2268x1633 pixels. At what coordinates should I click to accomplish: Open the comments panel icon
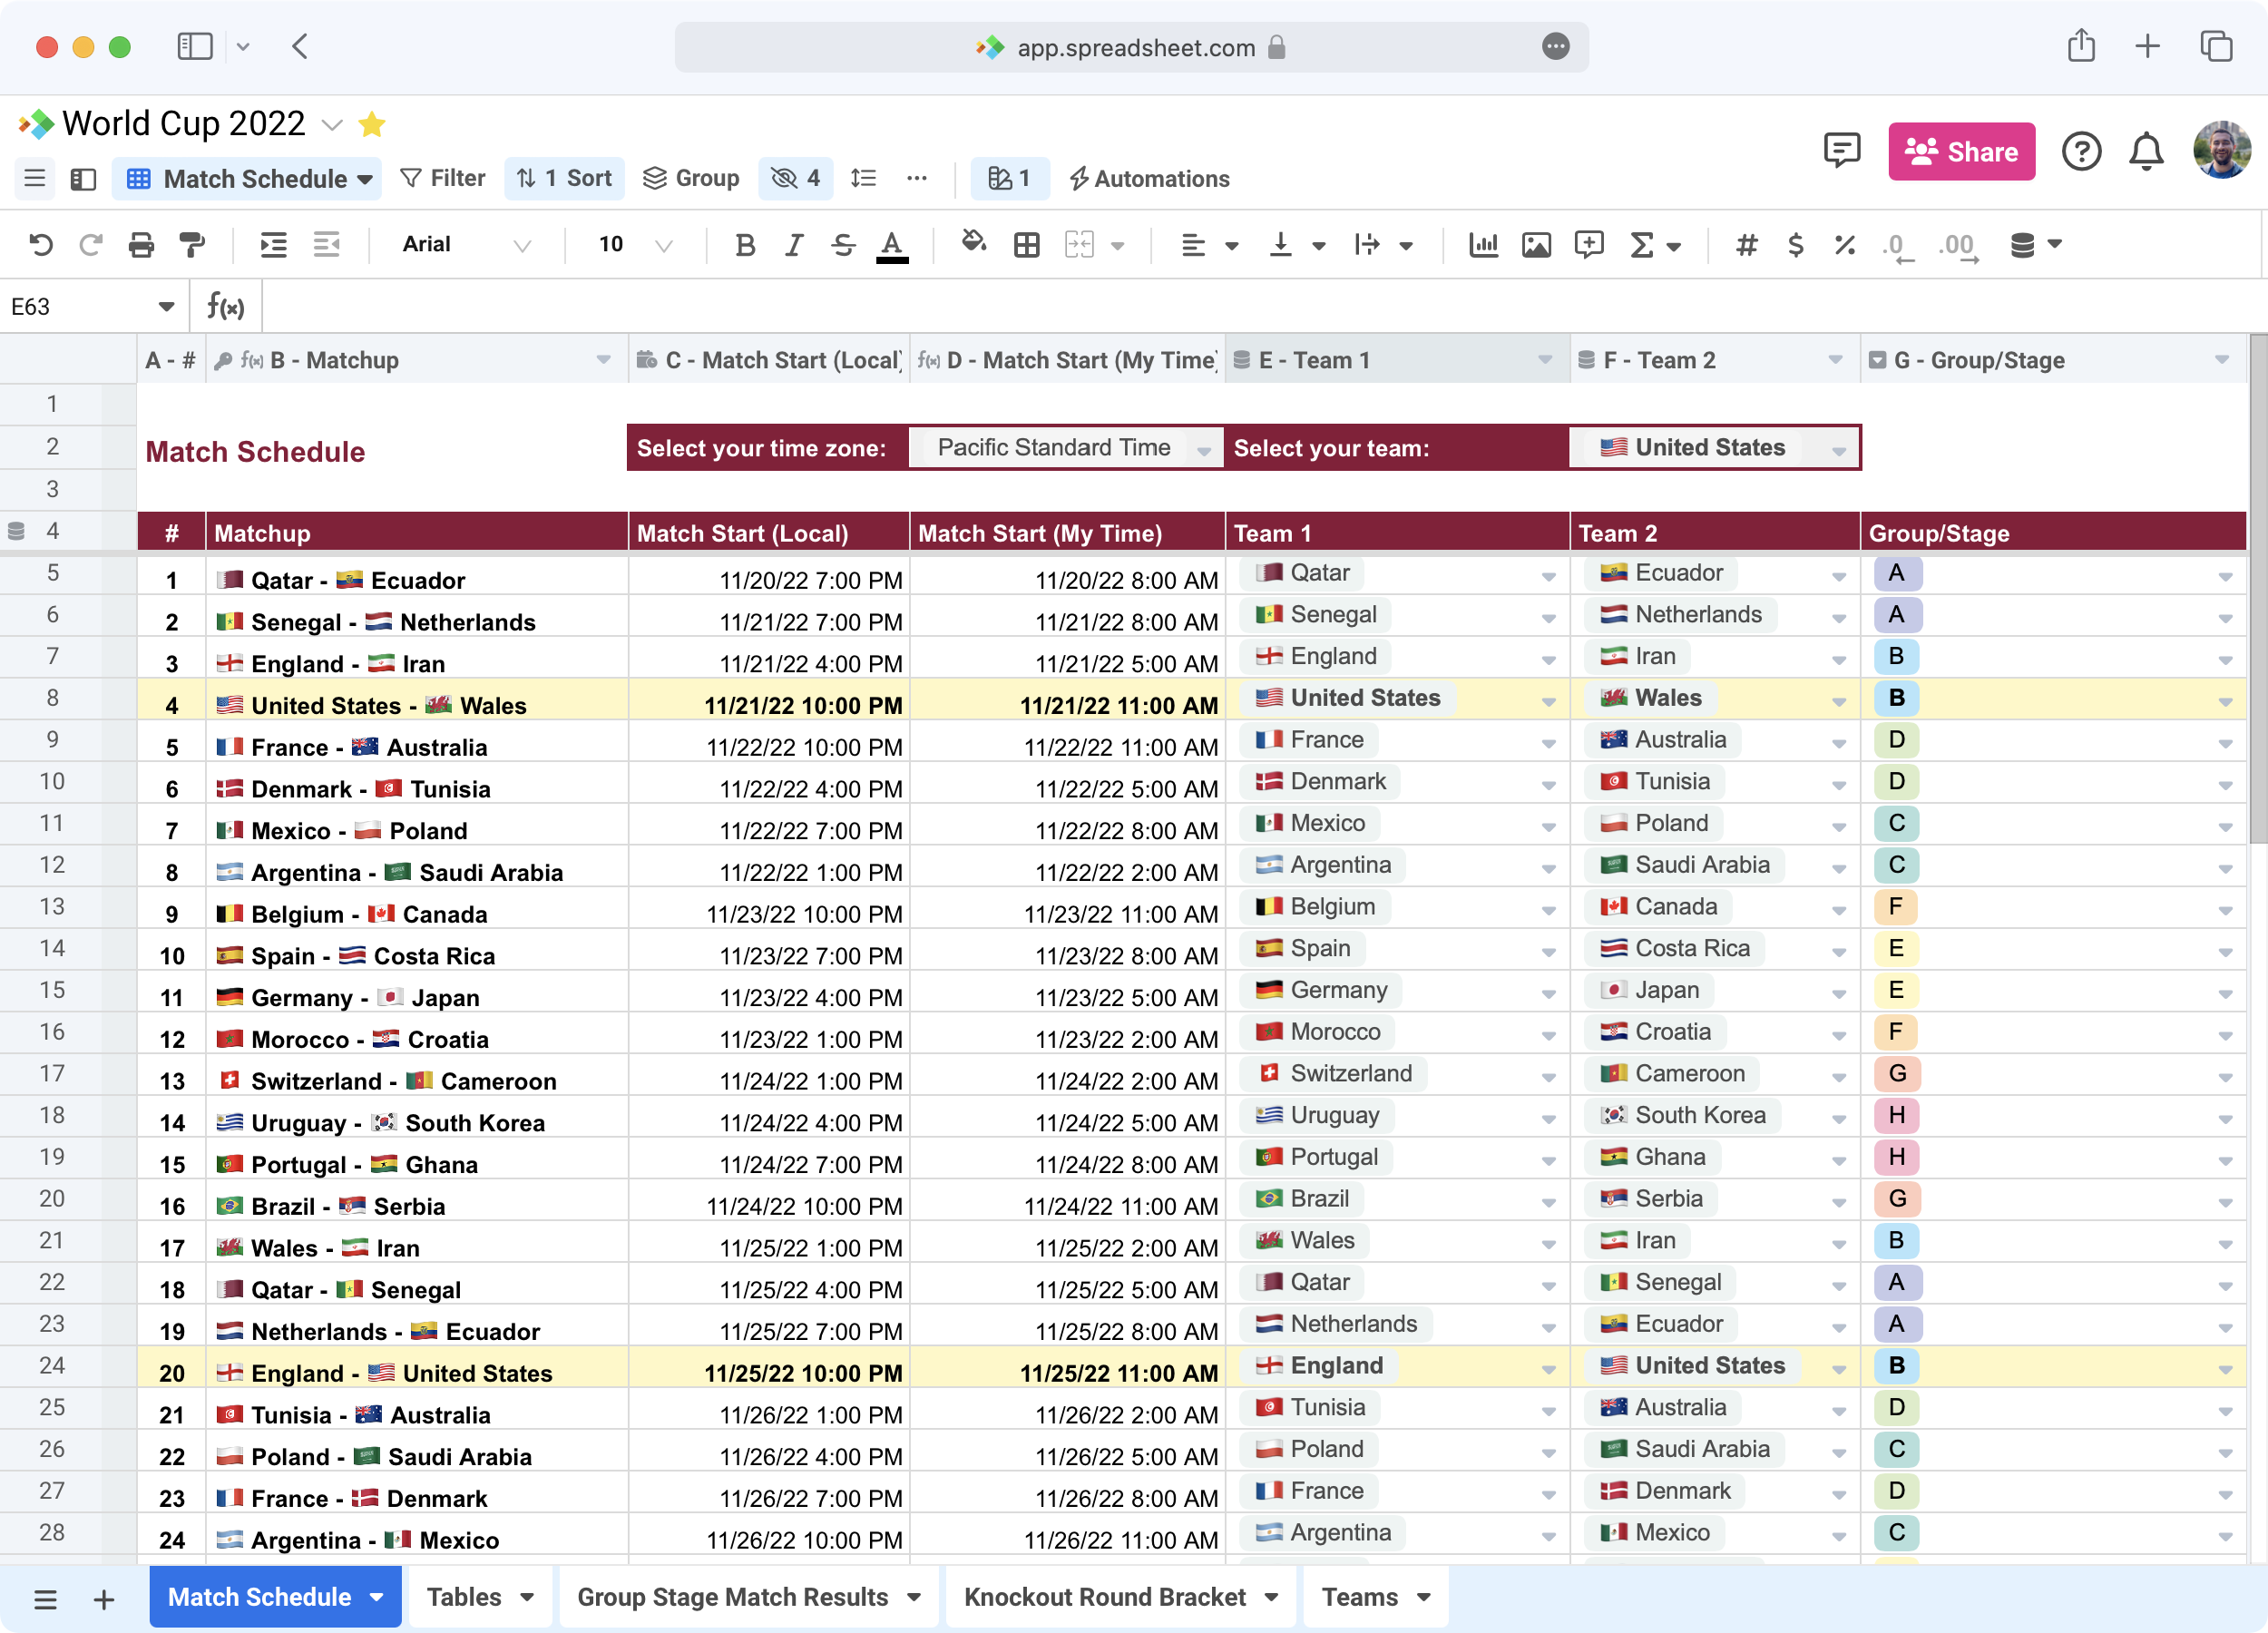coord(1841,151)
